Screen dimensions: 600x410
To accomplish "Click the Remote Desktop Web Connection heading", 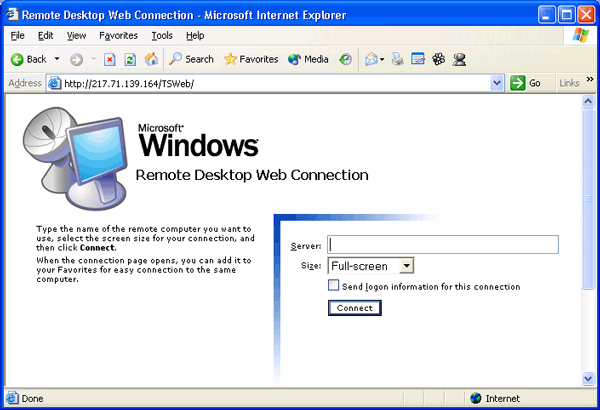I will (252, 175).
